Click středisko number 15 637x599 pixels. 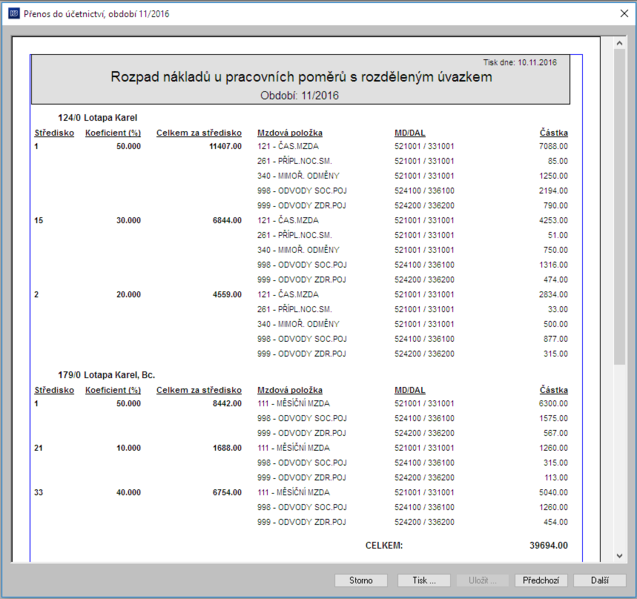click(39, 220)
